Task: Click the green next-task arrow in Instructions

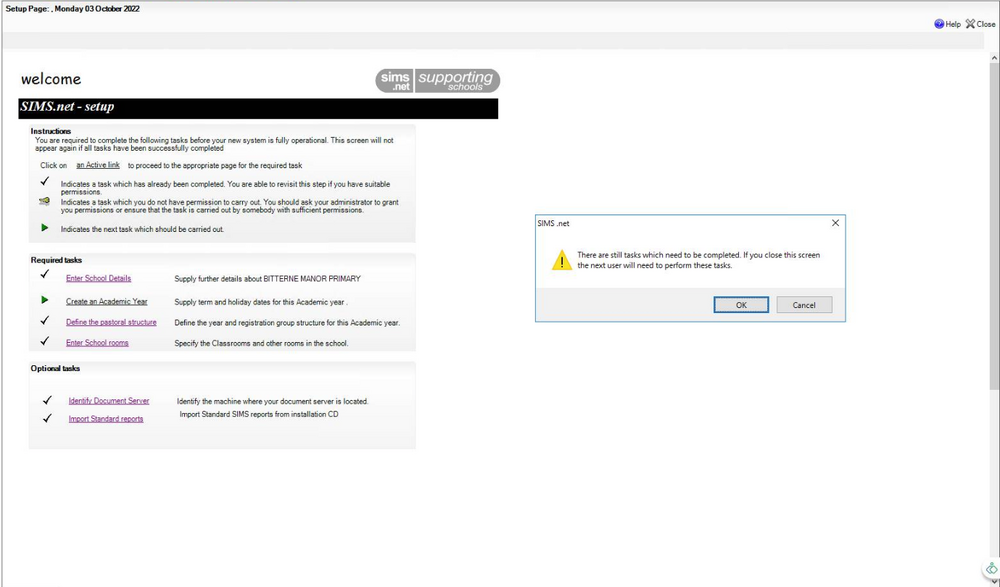Action: 45,228
